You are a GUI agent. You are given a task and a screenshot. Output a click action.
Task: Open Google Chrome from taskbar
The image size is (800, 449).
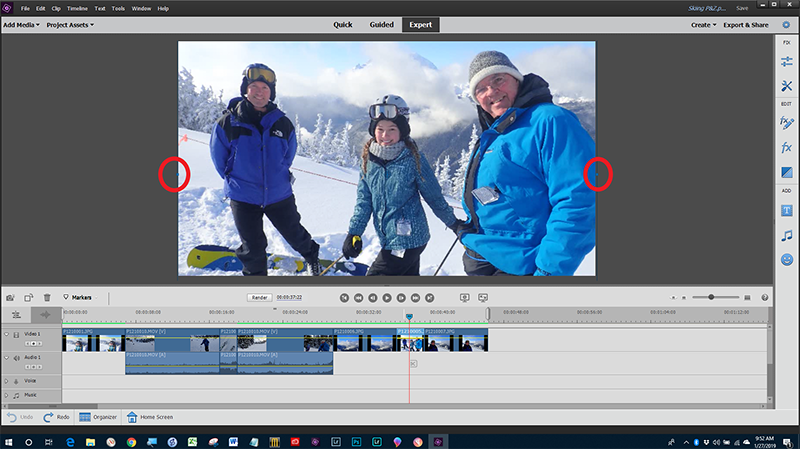[x=131, y=442]
